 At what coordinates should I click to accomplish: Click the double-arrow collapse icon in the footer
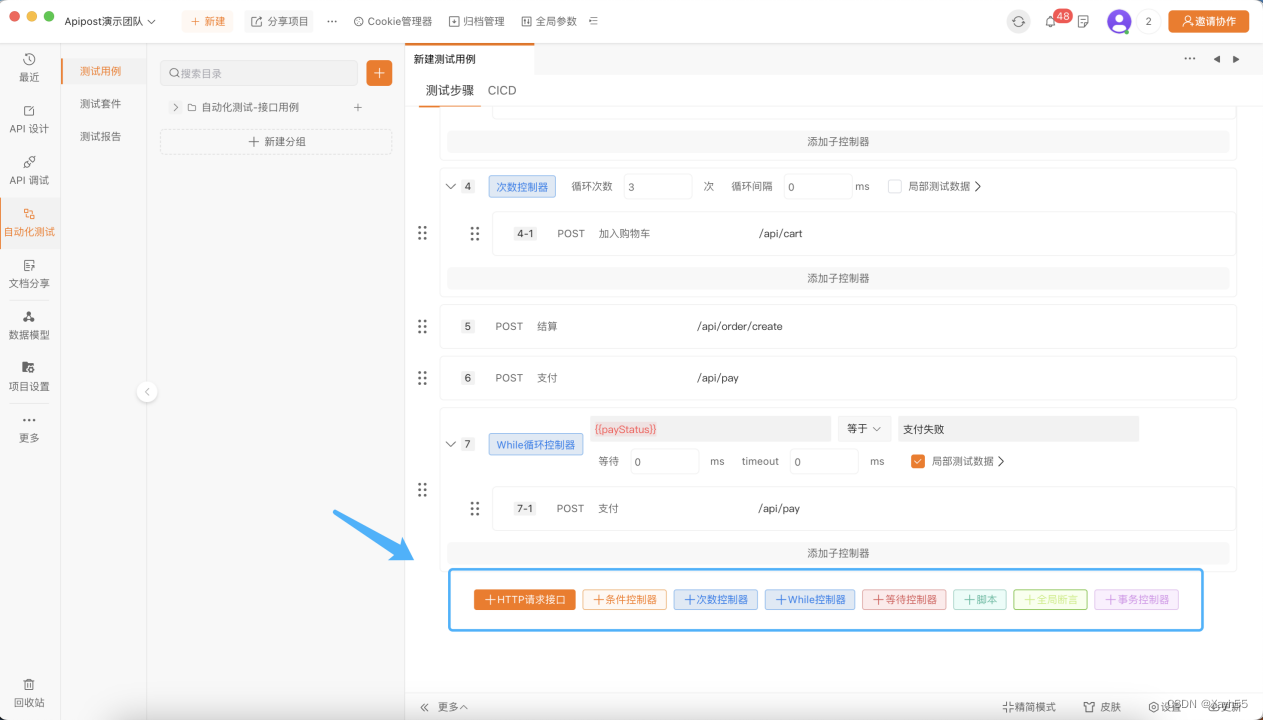(x=424, y=707)
